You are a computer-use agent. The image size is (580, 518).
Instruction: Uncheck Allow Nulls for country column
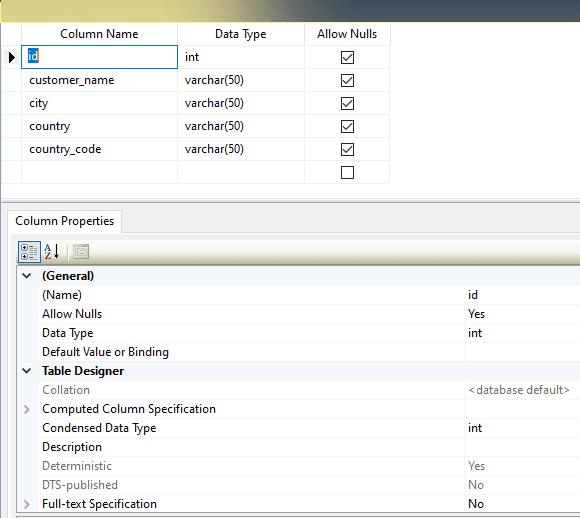click(x=347, y=126)
